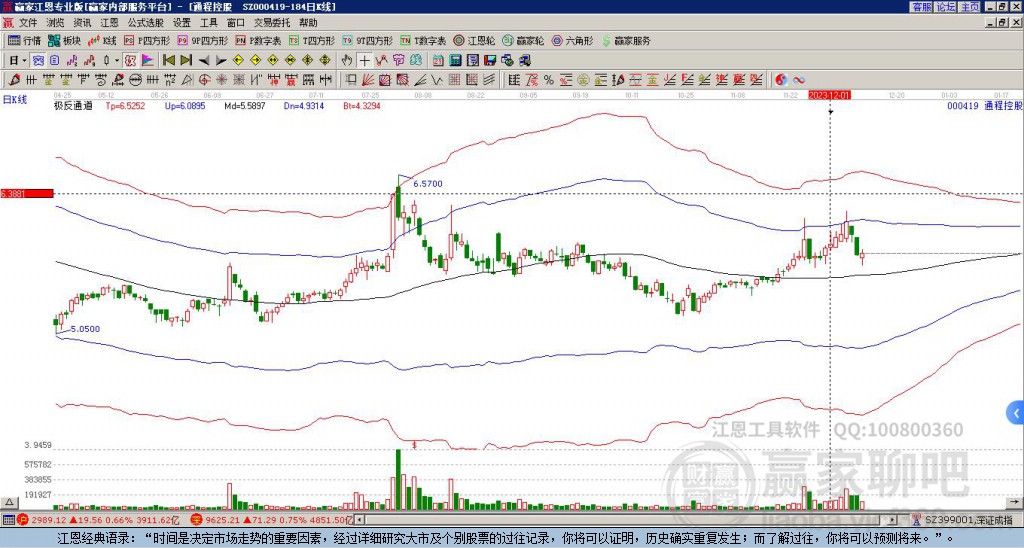Open the 六角形 hexagon tool

pyautogui.click(x=573, y=40)
